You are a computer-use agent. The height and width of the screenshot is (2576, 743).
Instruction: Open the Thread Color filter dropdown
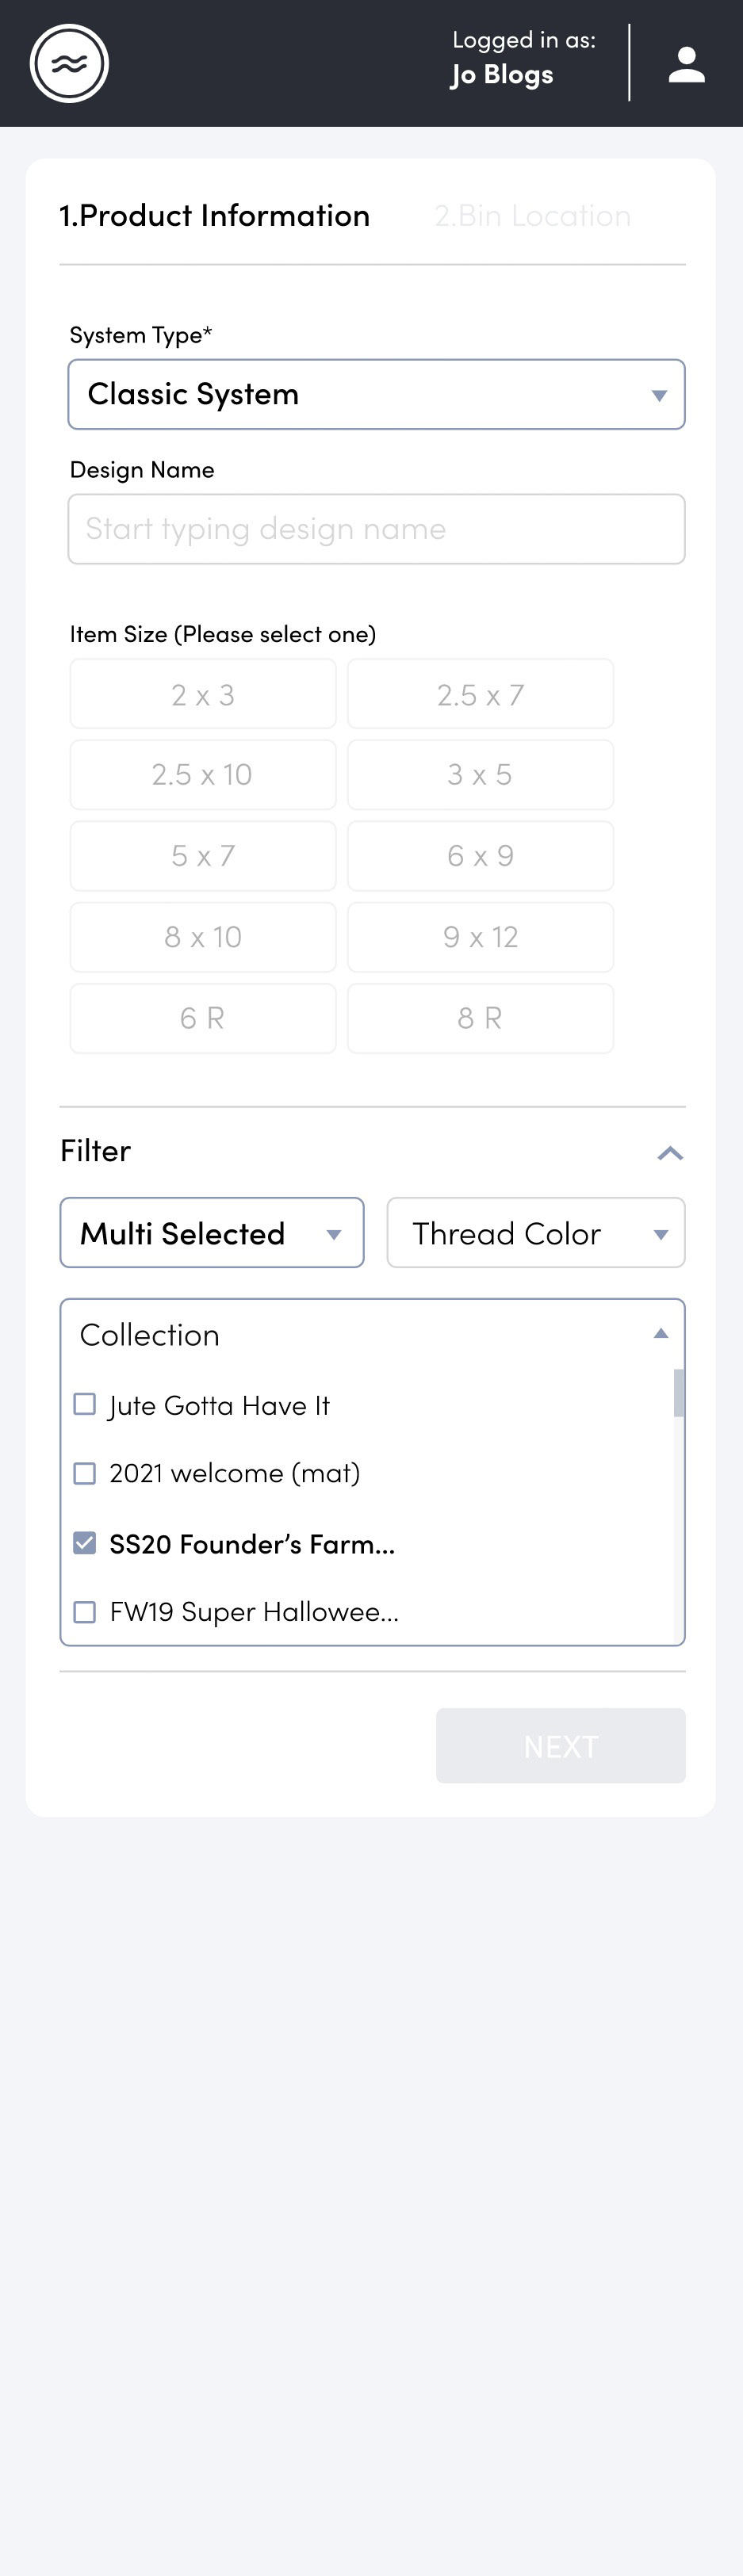click(x=536, y=1233)
